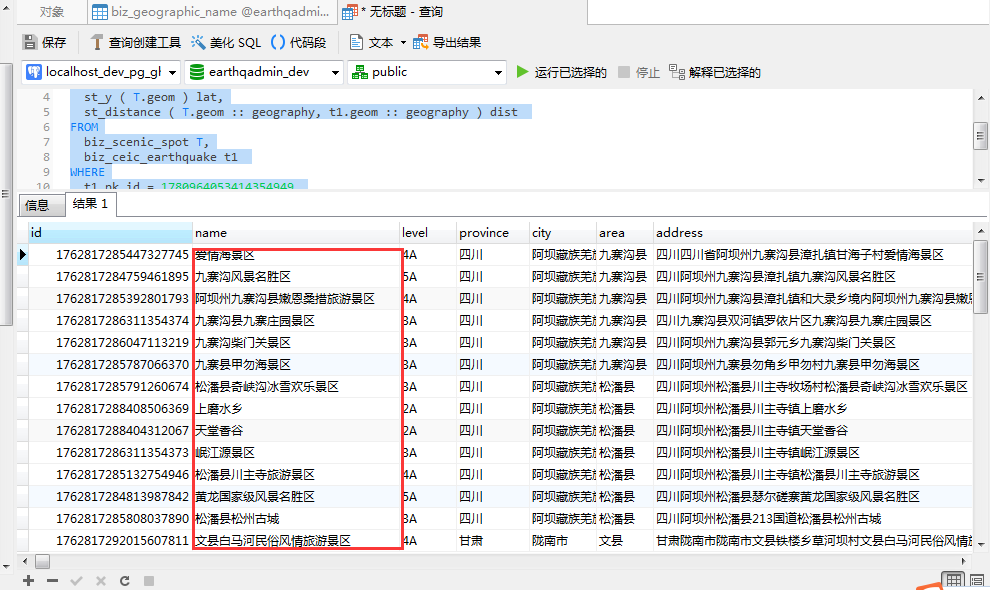Click the province column header
This screenshot has width=990, height=590.
coord(493,232)
